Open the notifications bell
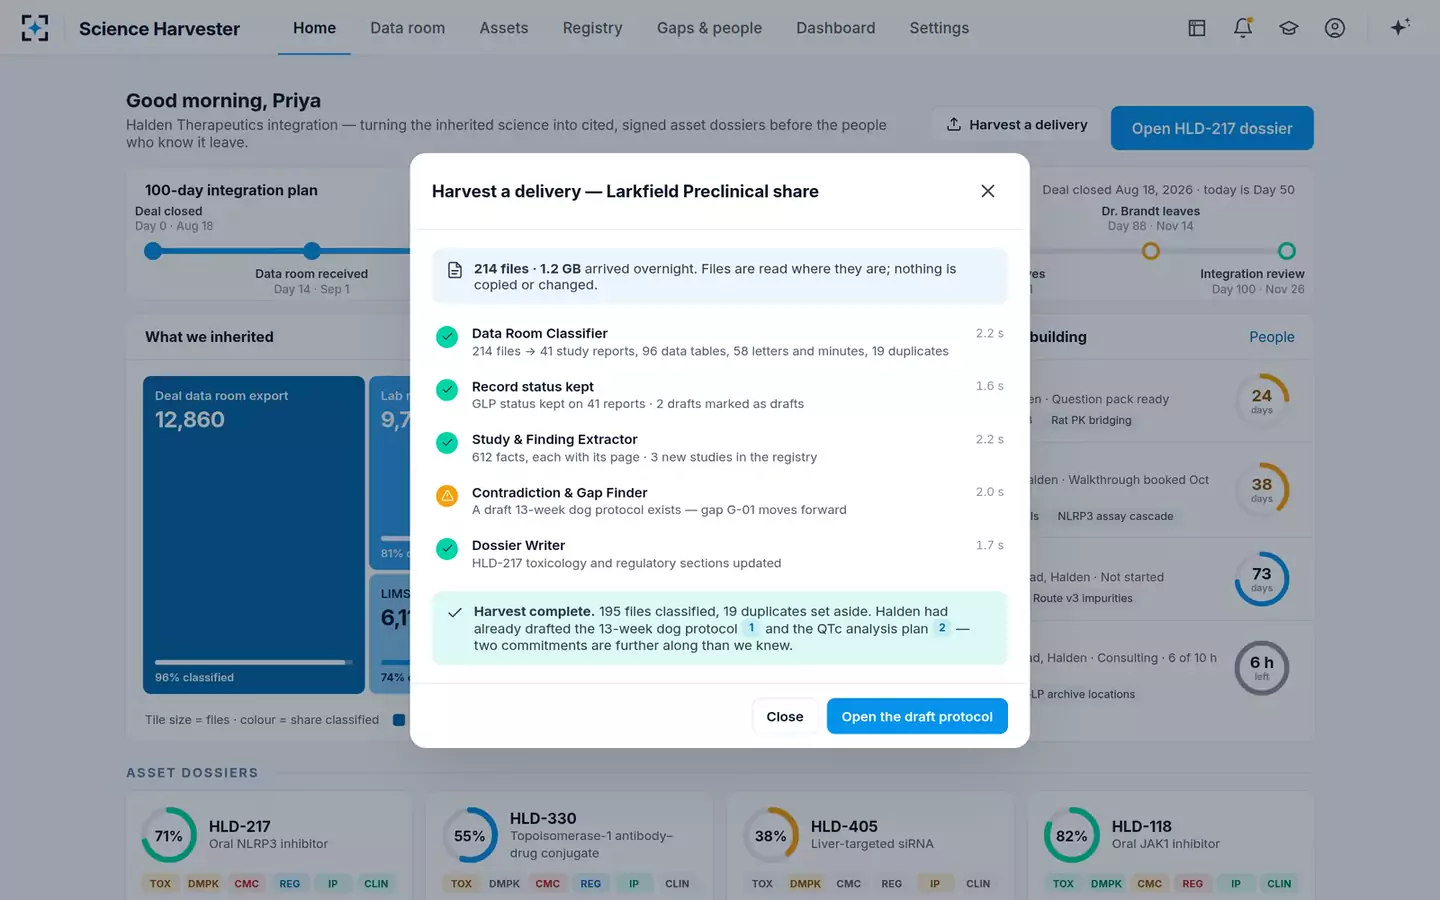Screen dimensions: 1440x900 click(1243, 28)
